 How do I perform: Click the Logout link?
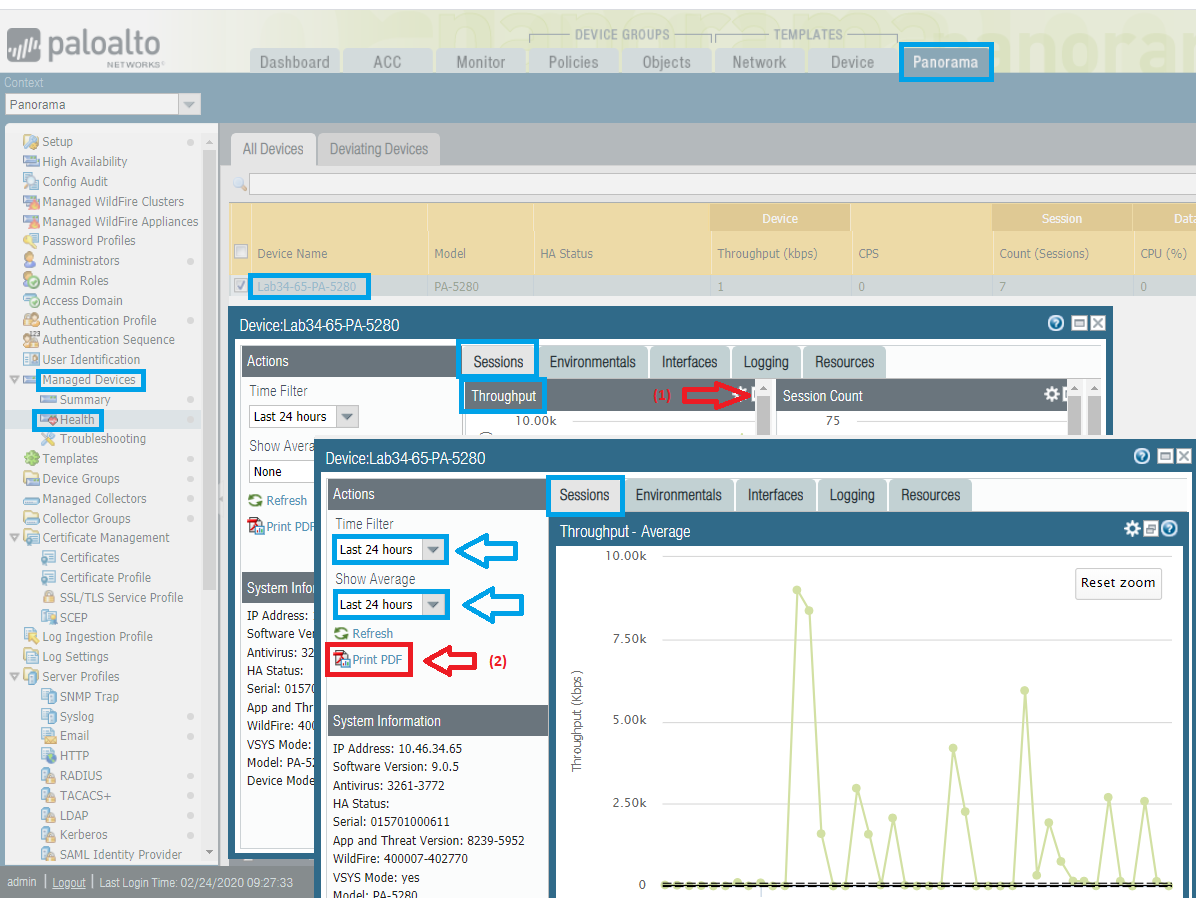69,882
